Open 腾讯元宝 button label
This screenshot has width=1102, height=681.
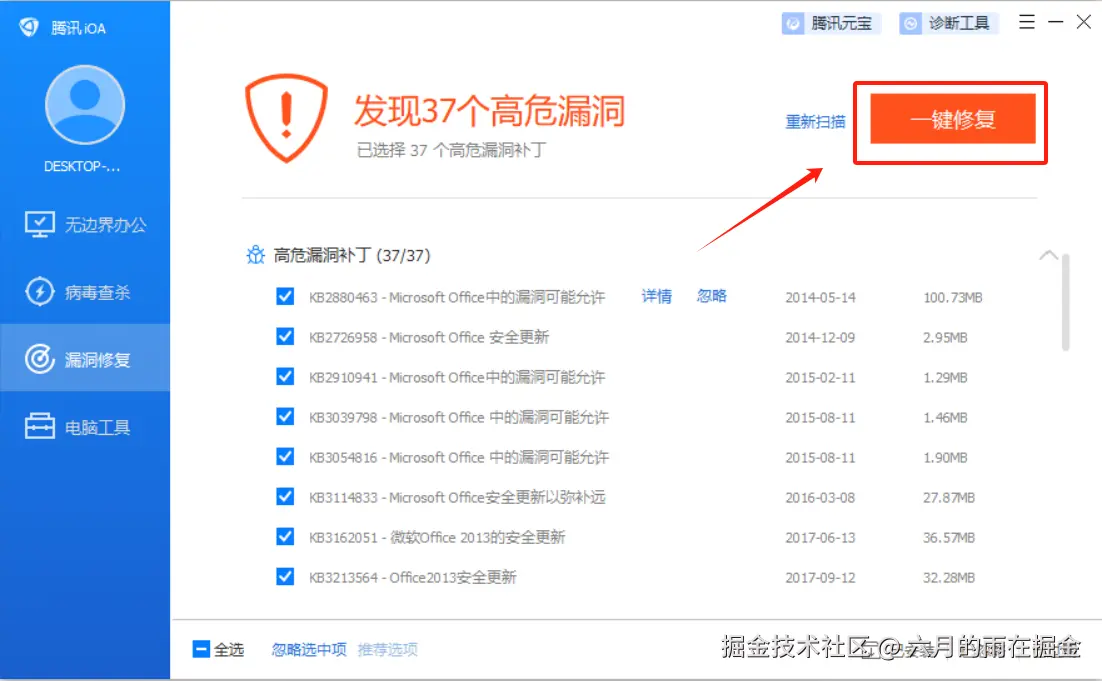pos(841,23)
